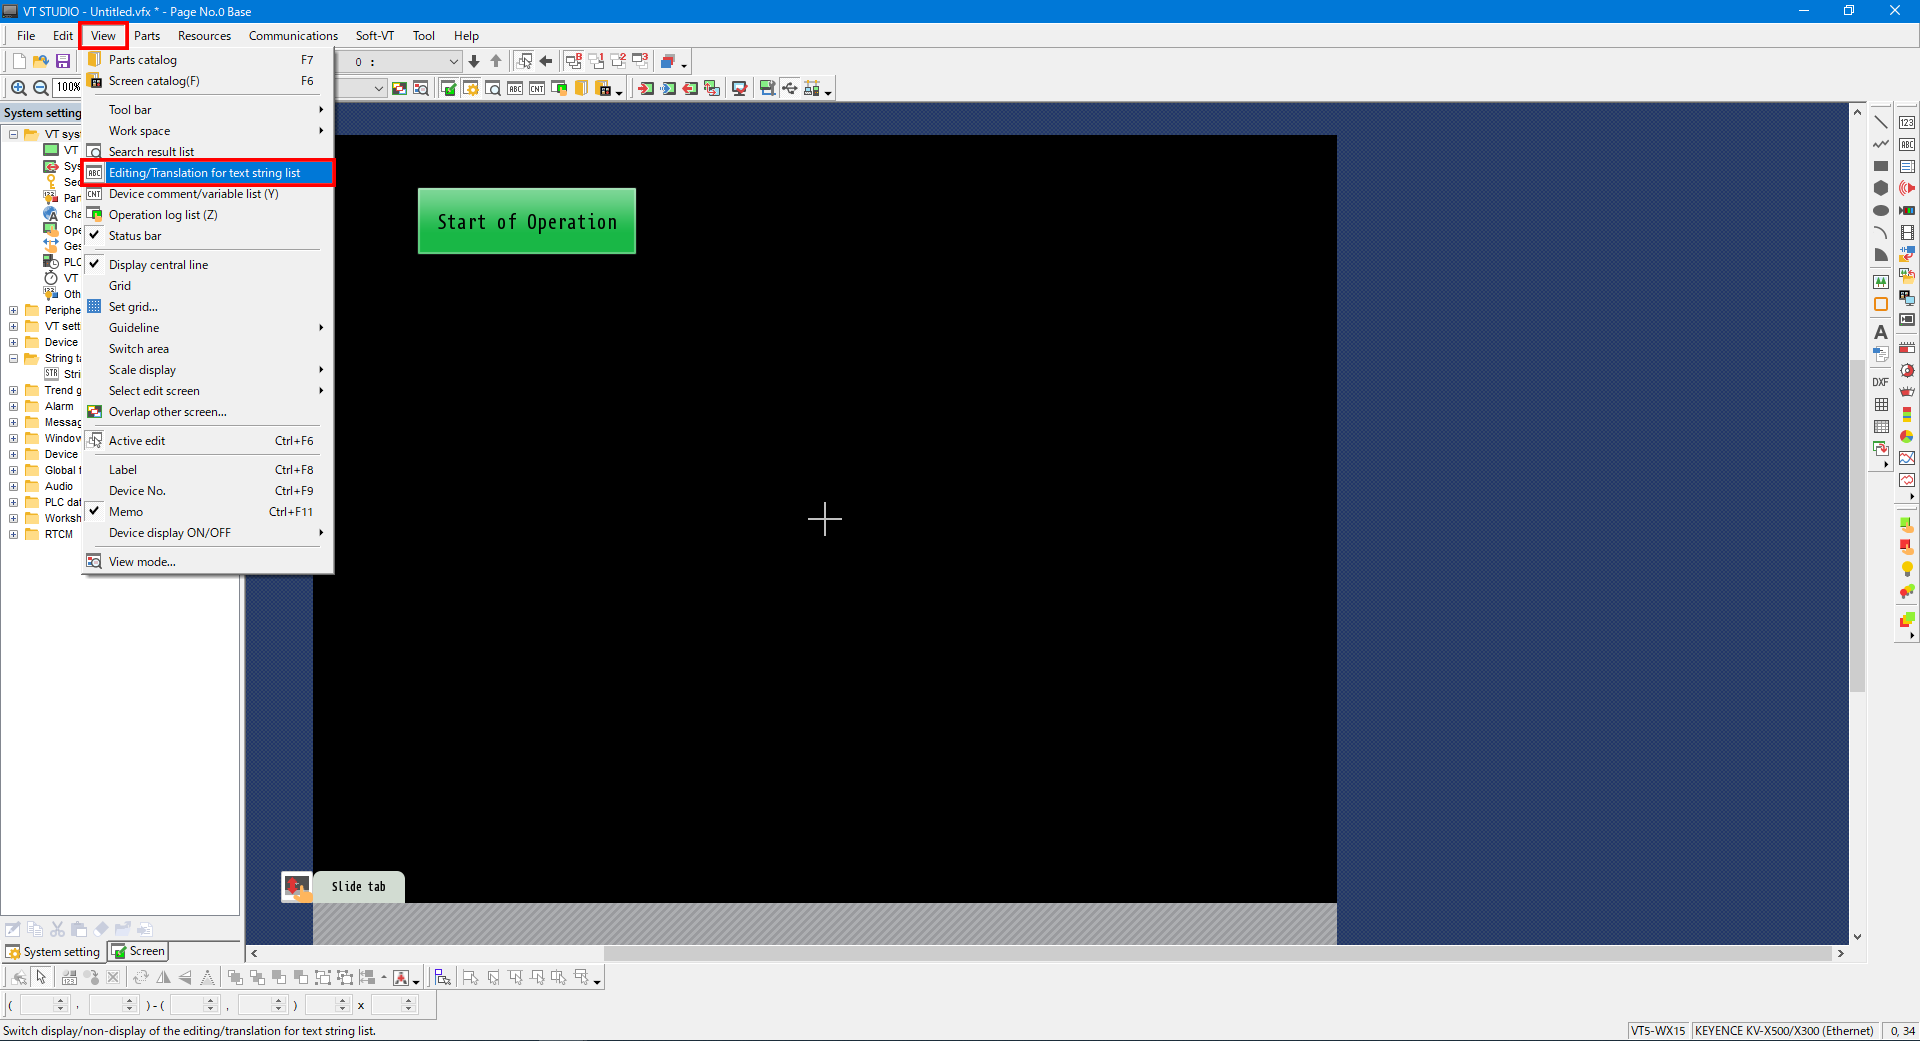The height and width of the screenshot is (1041, 1920).
Task: Expand the Peripheral folder in tree
Action: coord(14,310)
